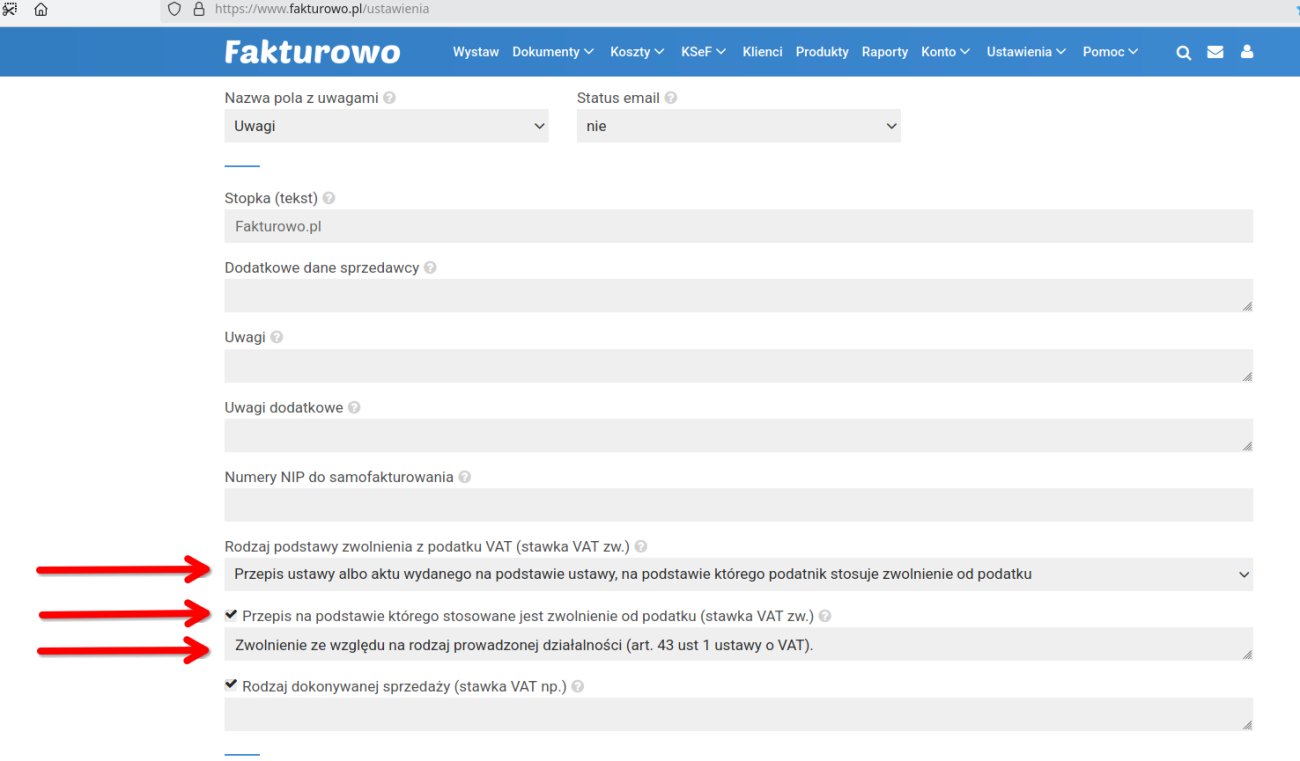
Task: Open the Dokumenty menu
Action: click(x=552, y=52)
